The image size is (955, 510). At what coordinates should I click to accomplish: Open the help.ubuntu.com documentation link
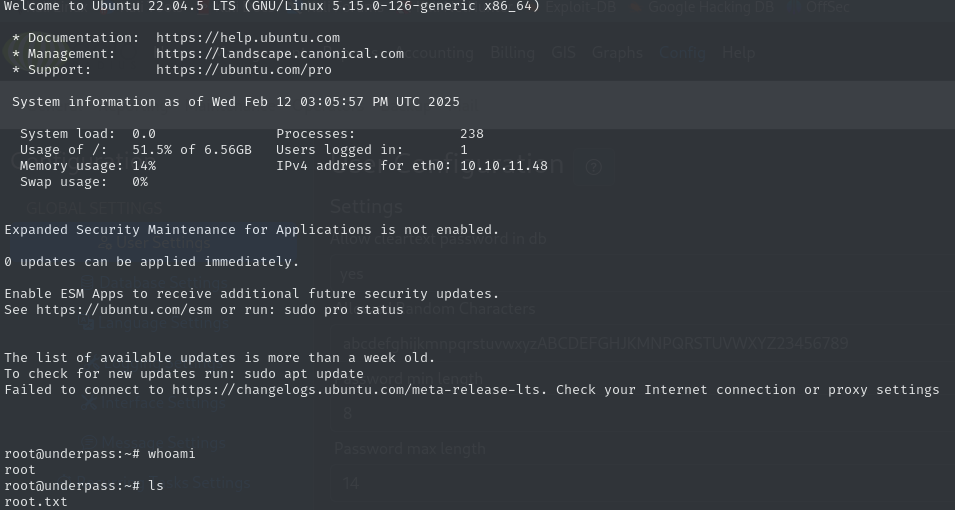(x=248, y=38)
